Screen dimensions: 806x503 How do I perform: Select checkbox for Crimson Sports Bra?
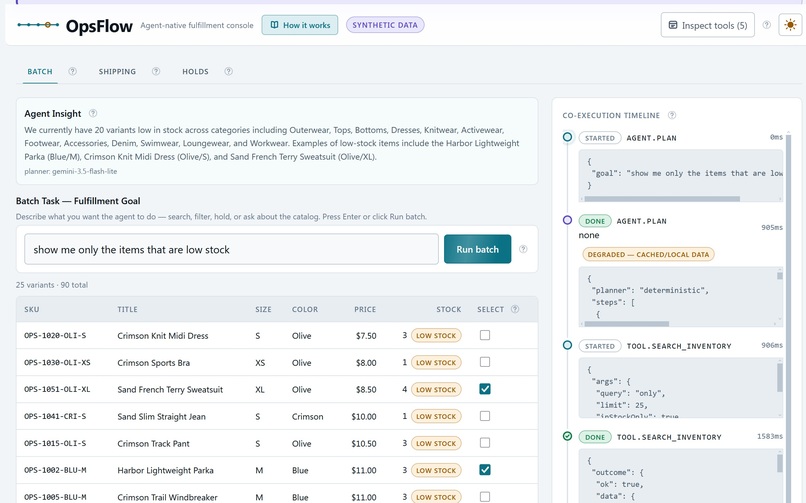click(x=485, y=362)
